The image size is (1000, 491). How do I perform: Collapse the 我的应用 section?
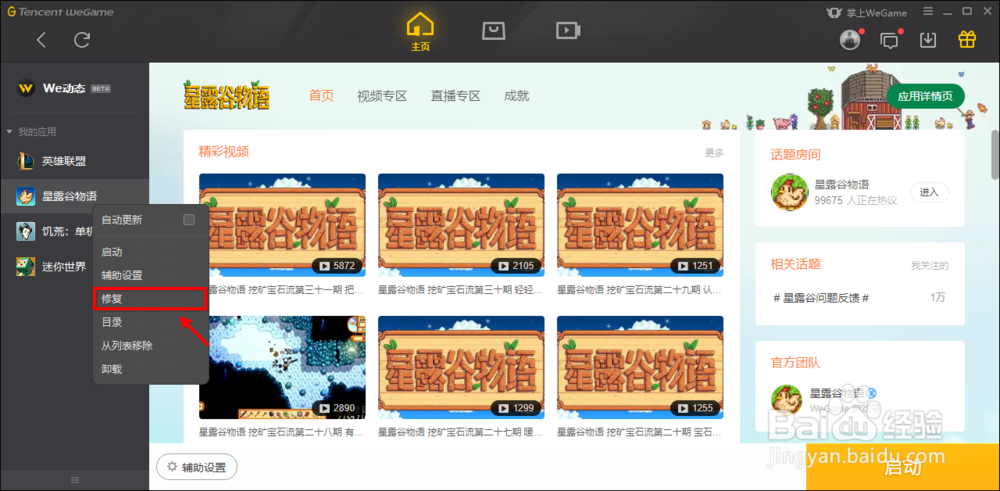31,131
